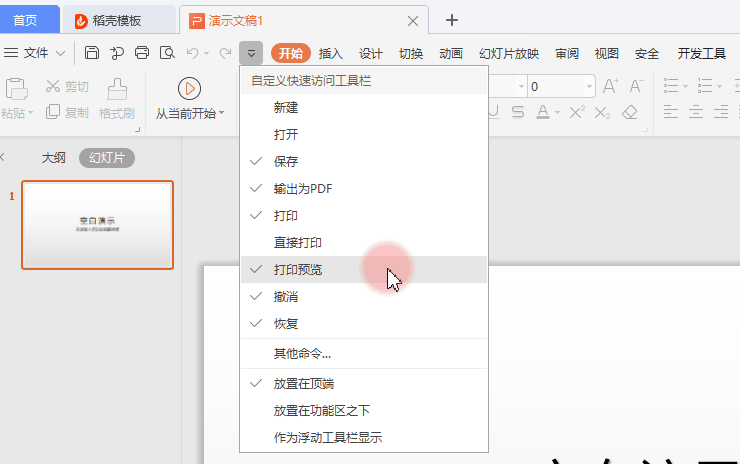740x464 pixels.
Task: Open the 审阅 ribbon tab
Action: point(567,53)
